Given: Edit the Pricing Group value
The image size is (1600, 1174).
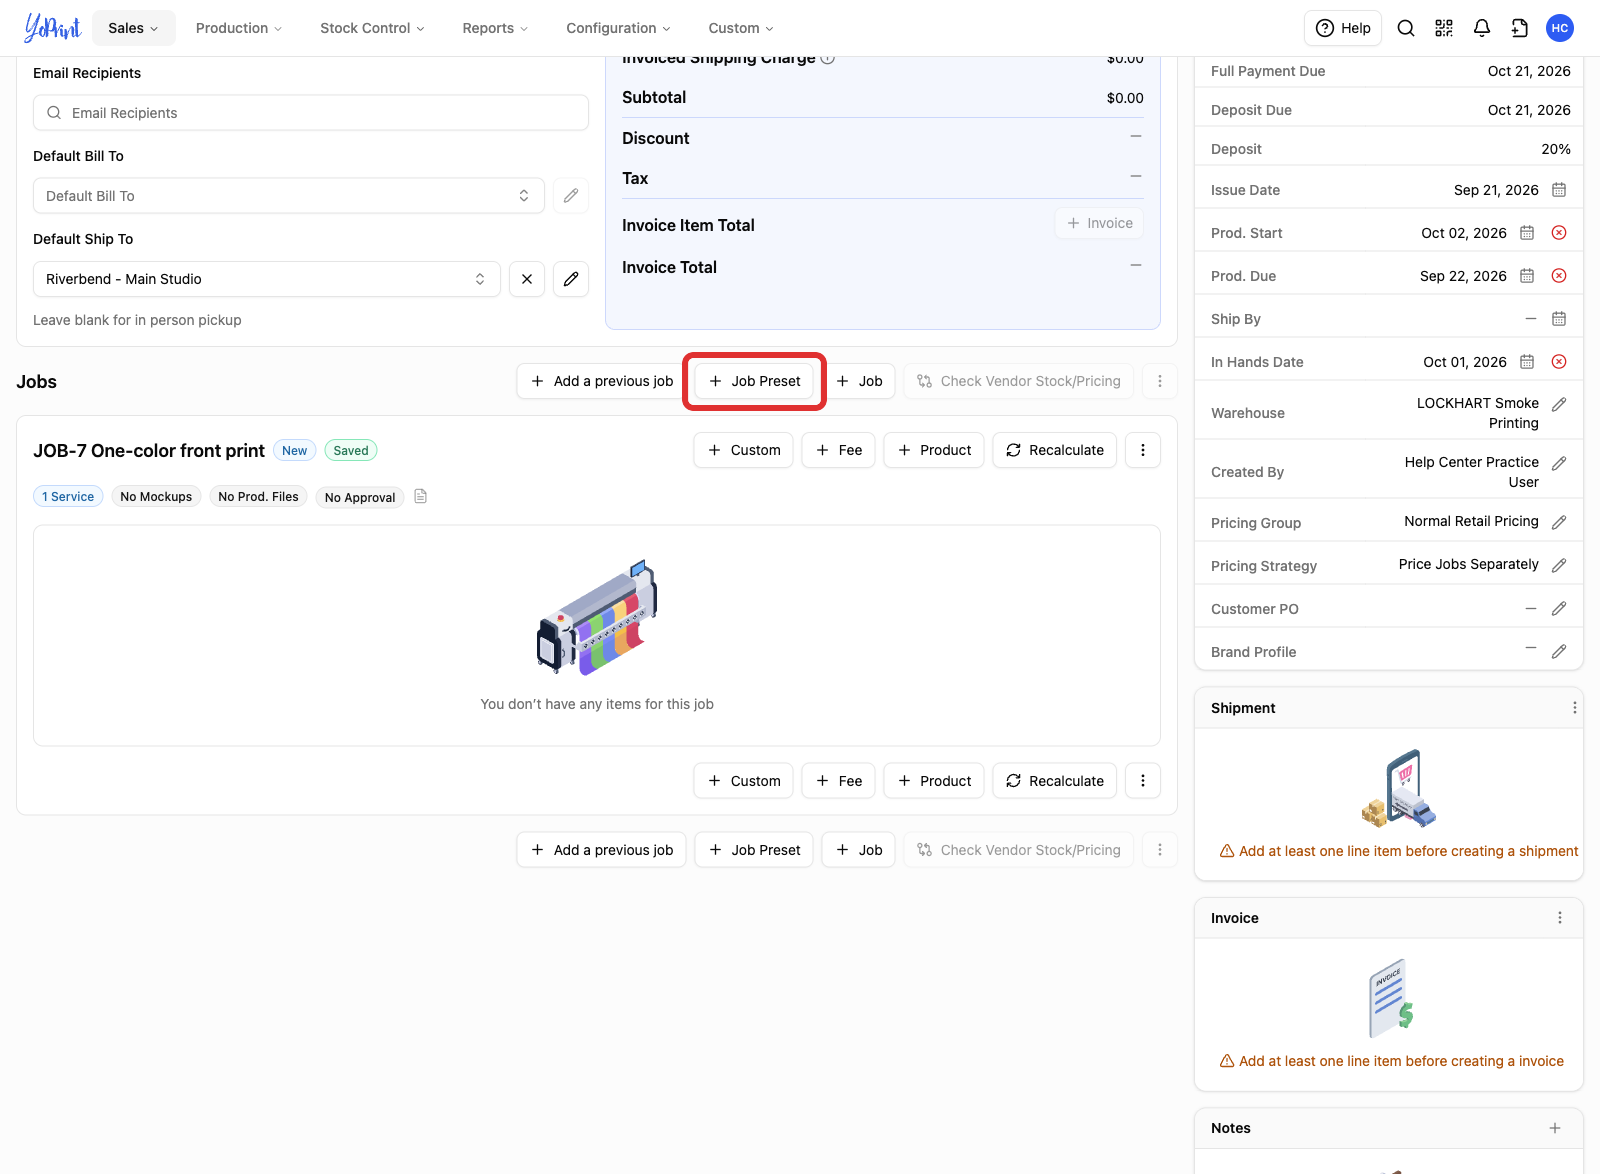Looking at the screenshot, I should coord(1558,522).
